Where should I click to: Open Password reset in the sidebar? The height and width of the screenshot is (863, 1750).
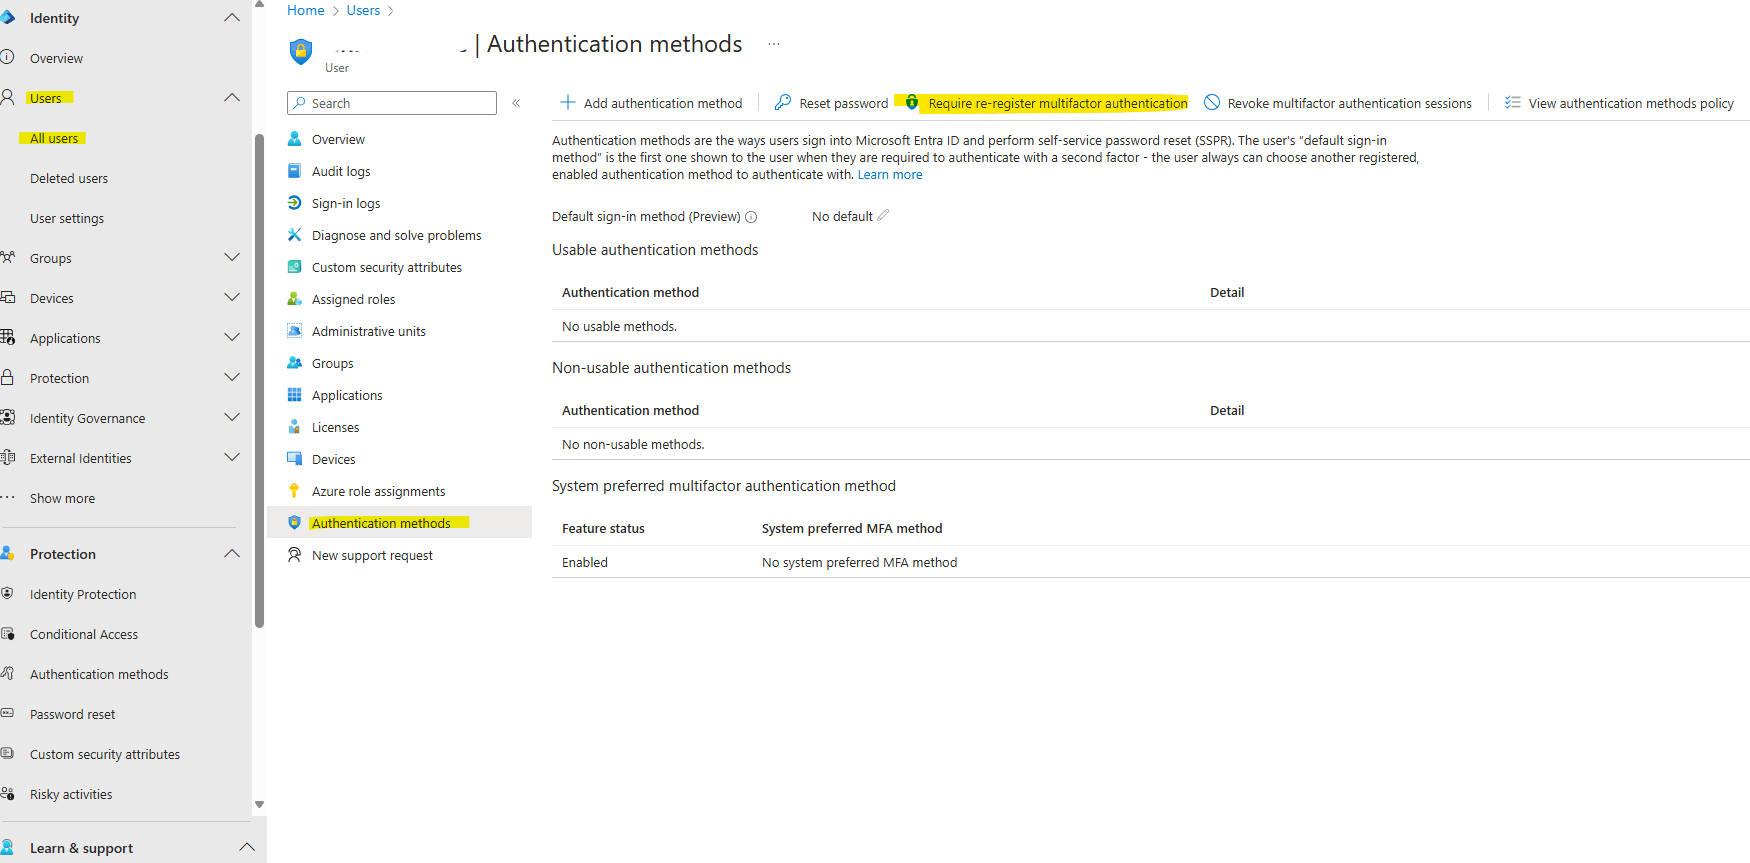click(x=73, y=714)
